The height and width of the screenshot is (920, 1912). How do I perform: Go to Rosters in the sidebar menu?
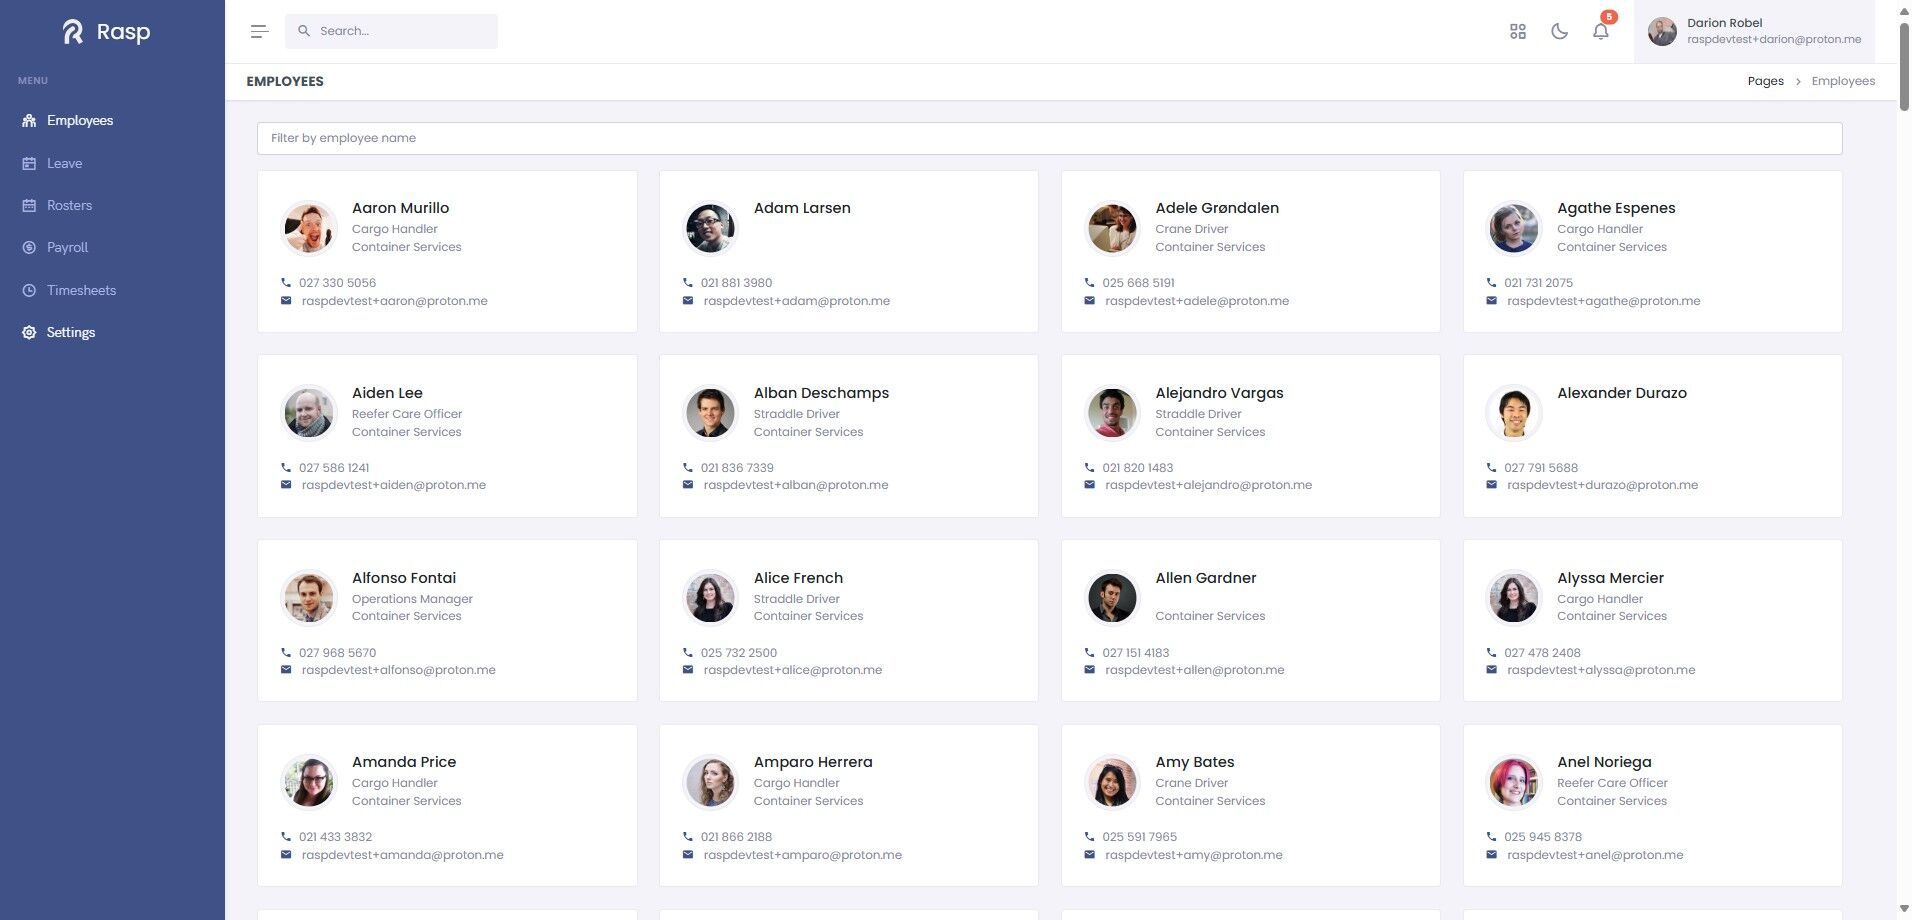(x=69, y=205)
